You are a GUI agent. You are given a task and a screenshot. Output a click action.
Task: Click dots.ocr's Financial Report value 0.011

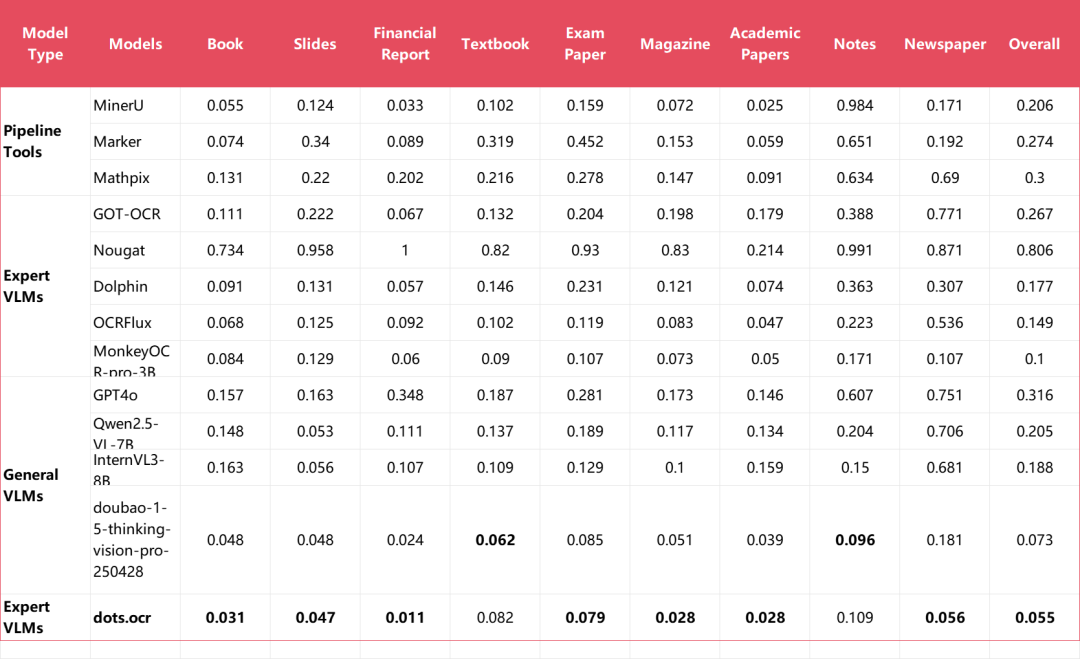point(405,618)
